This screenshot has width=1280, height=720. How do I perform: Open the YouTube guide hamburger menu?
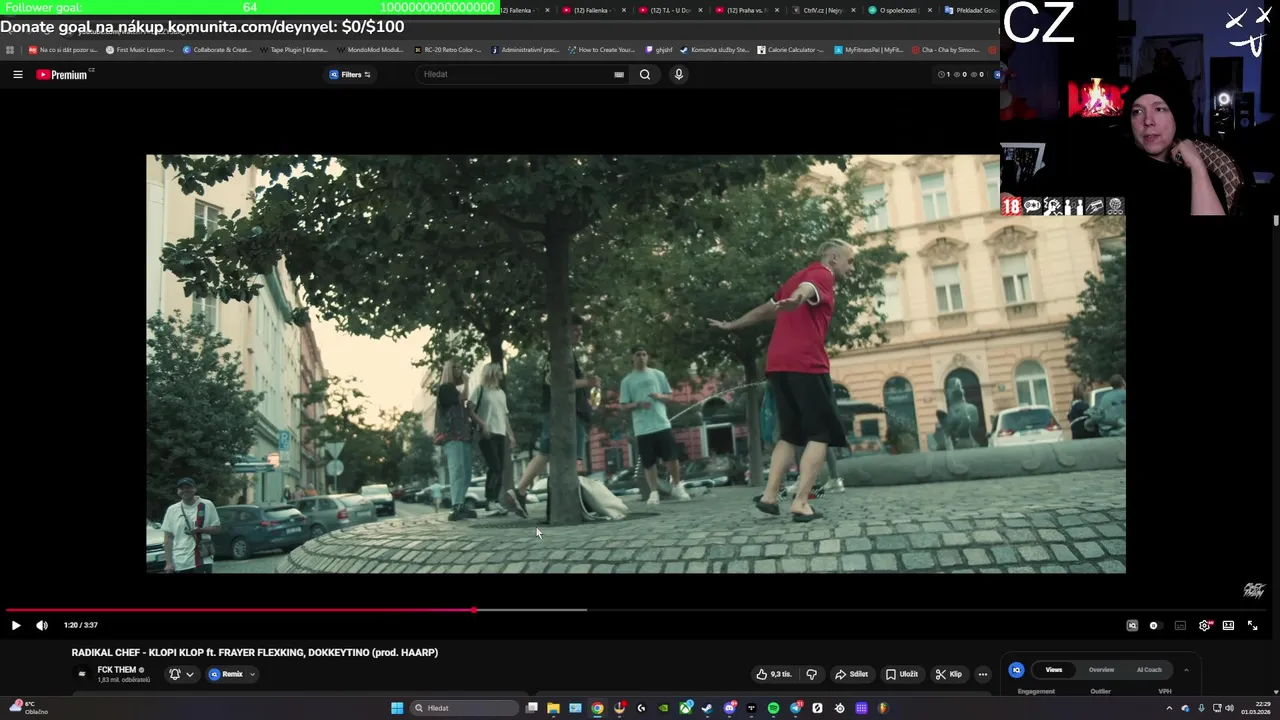tap(17, 74)
